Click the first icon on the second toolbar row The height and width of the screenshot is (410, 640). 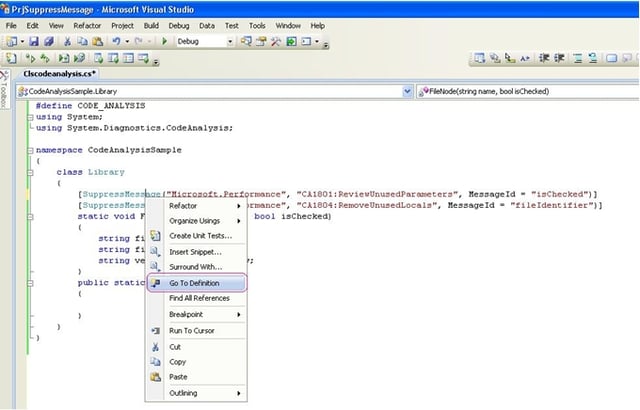tap(11, 58)
